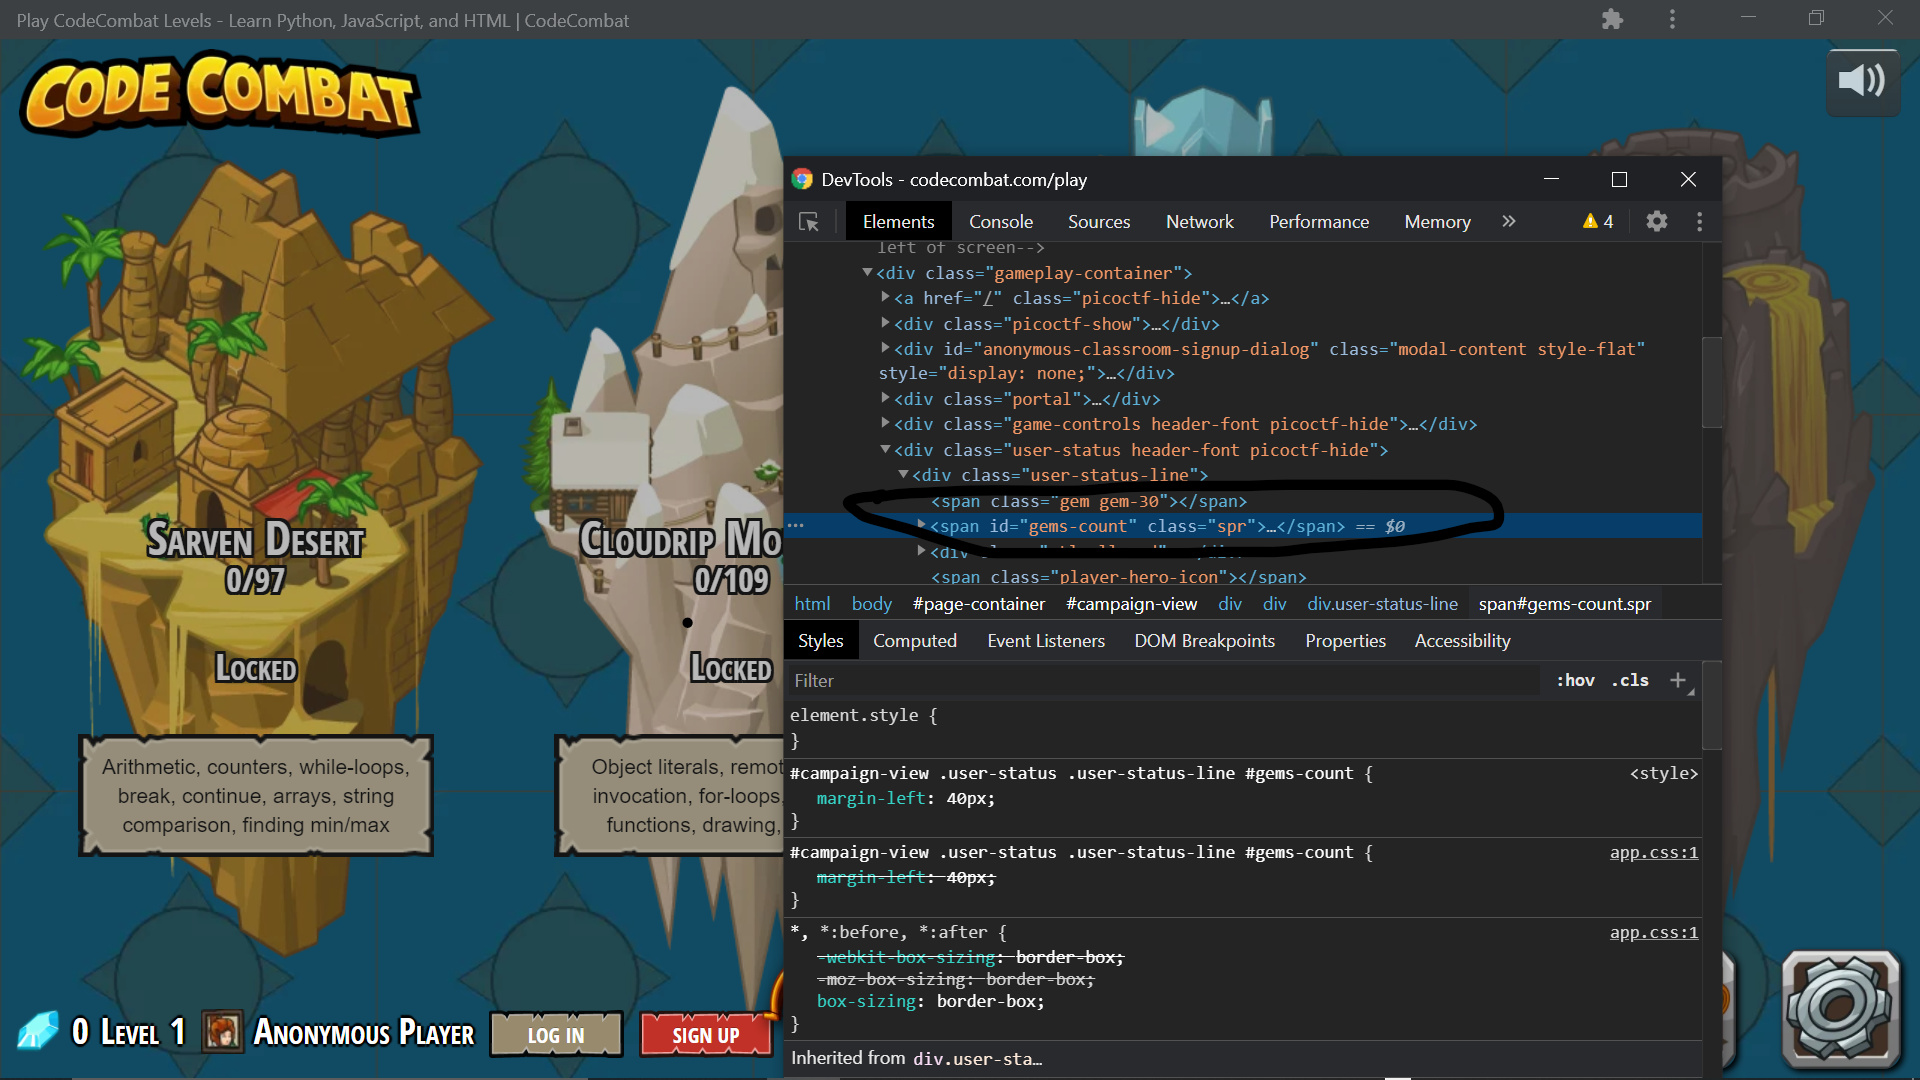
Task: Click the Styles pane vertical scrollbar
Action: [1712, 705]
